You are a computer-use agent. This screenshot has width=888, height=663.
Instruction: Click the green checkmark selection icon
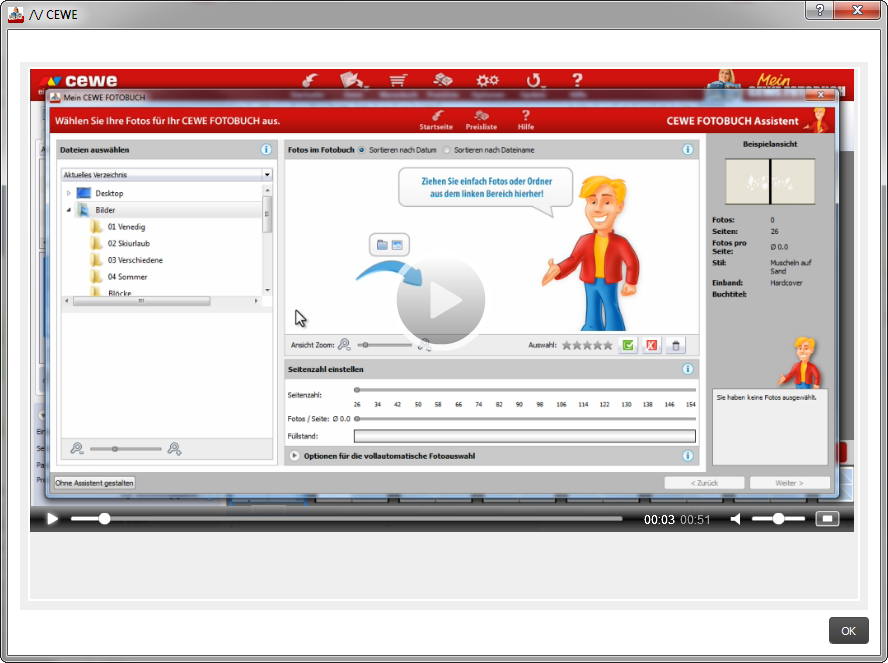628,345
